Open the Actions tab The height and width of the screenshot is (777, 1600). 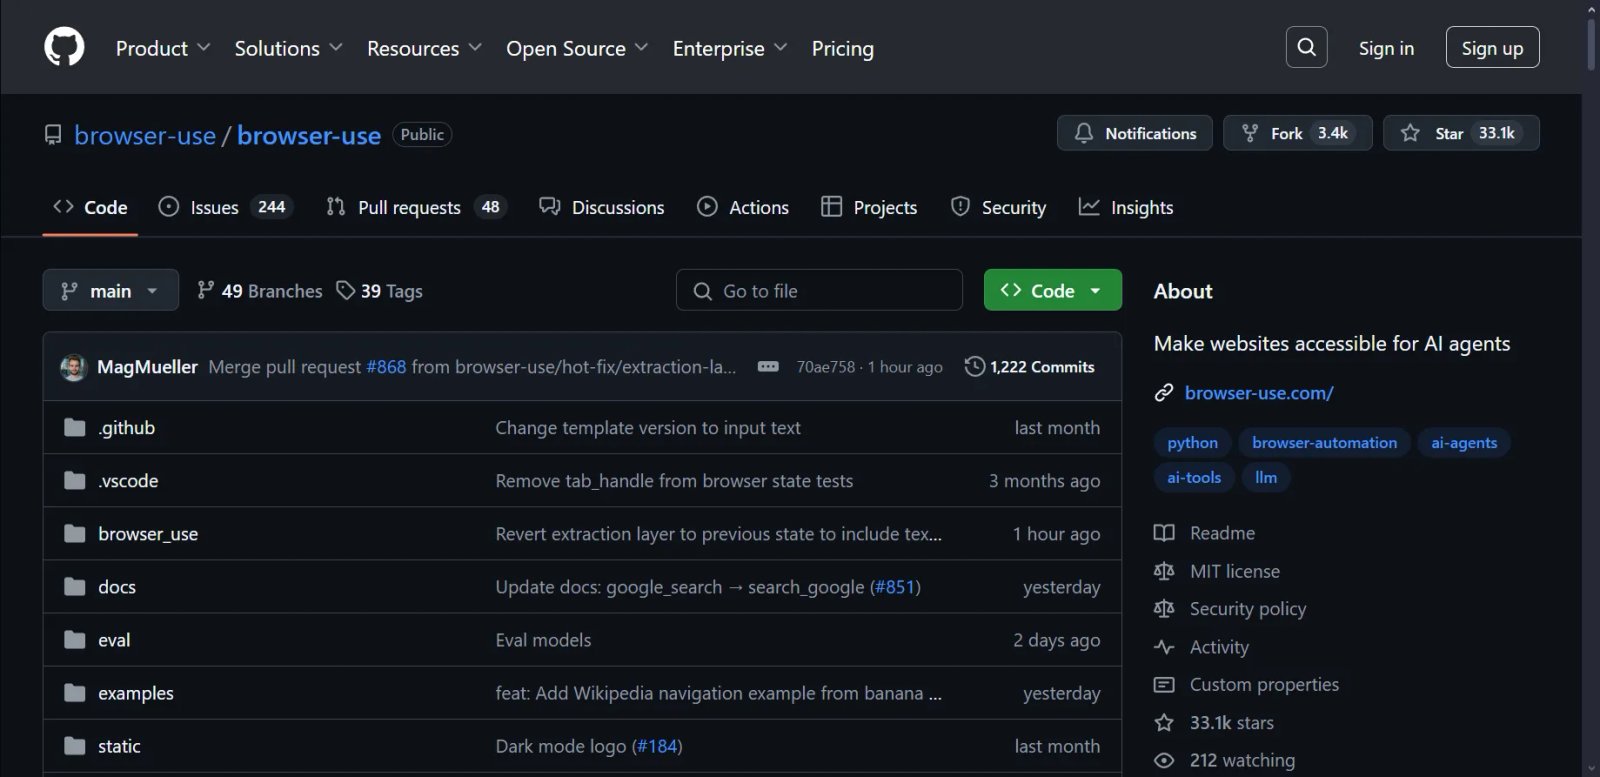point(743,207)
